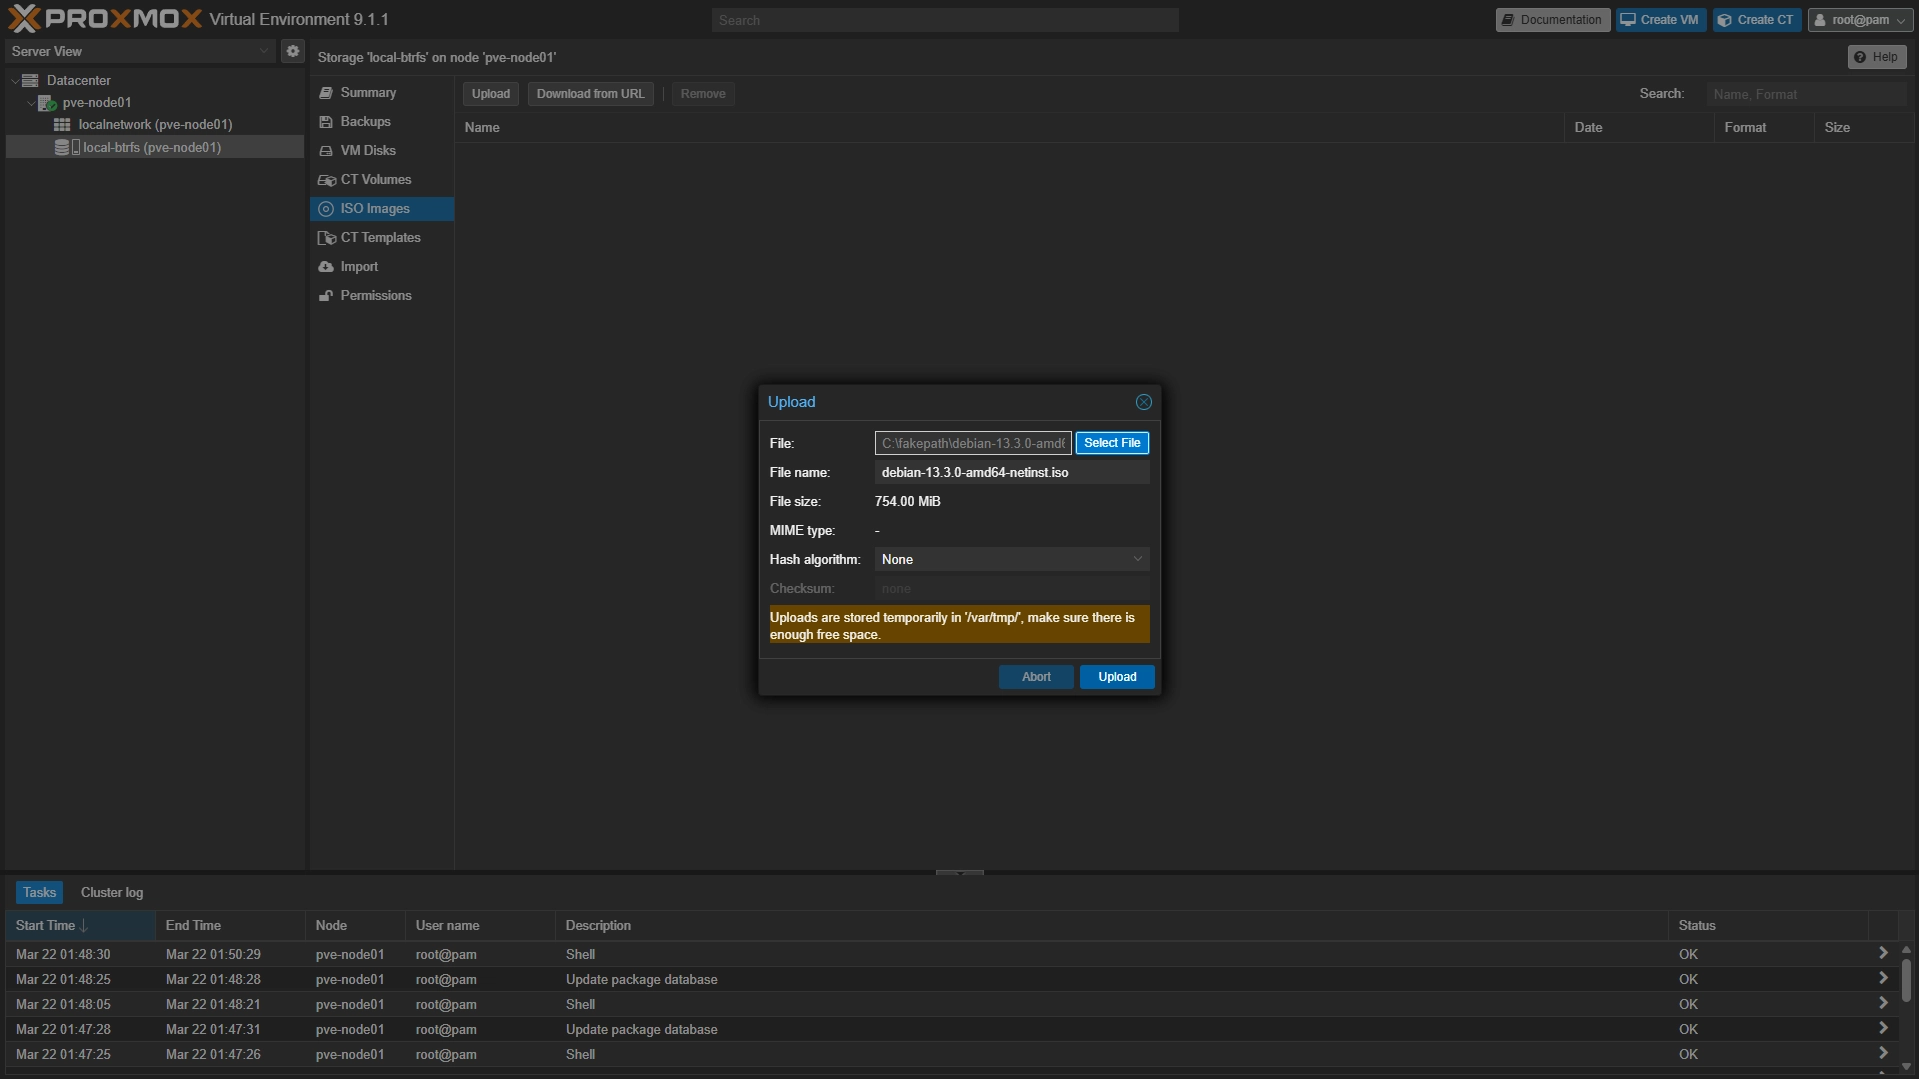Image resolution: width=1919 pixels, height=1079 pixels.
Task: Open the Permissions section
Action: pyautogui.click(x=381, y=296)
